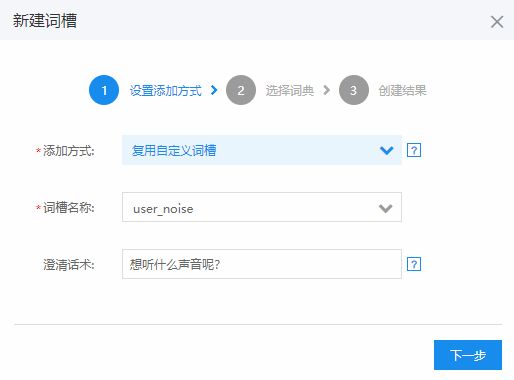The height and width of the screenshot is (380, 514).
Task: Go to the 选择词典 step label
Action: (290, 90)
